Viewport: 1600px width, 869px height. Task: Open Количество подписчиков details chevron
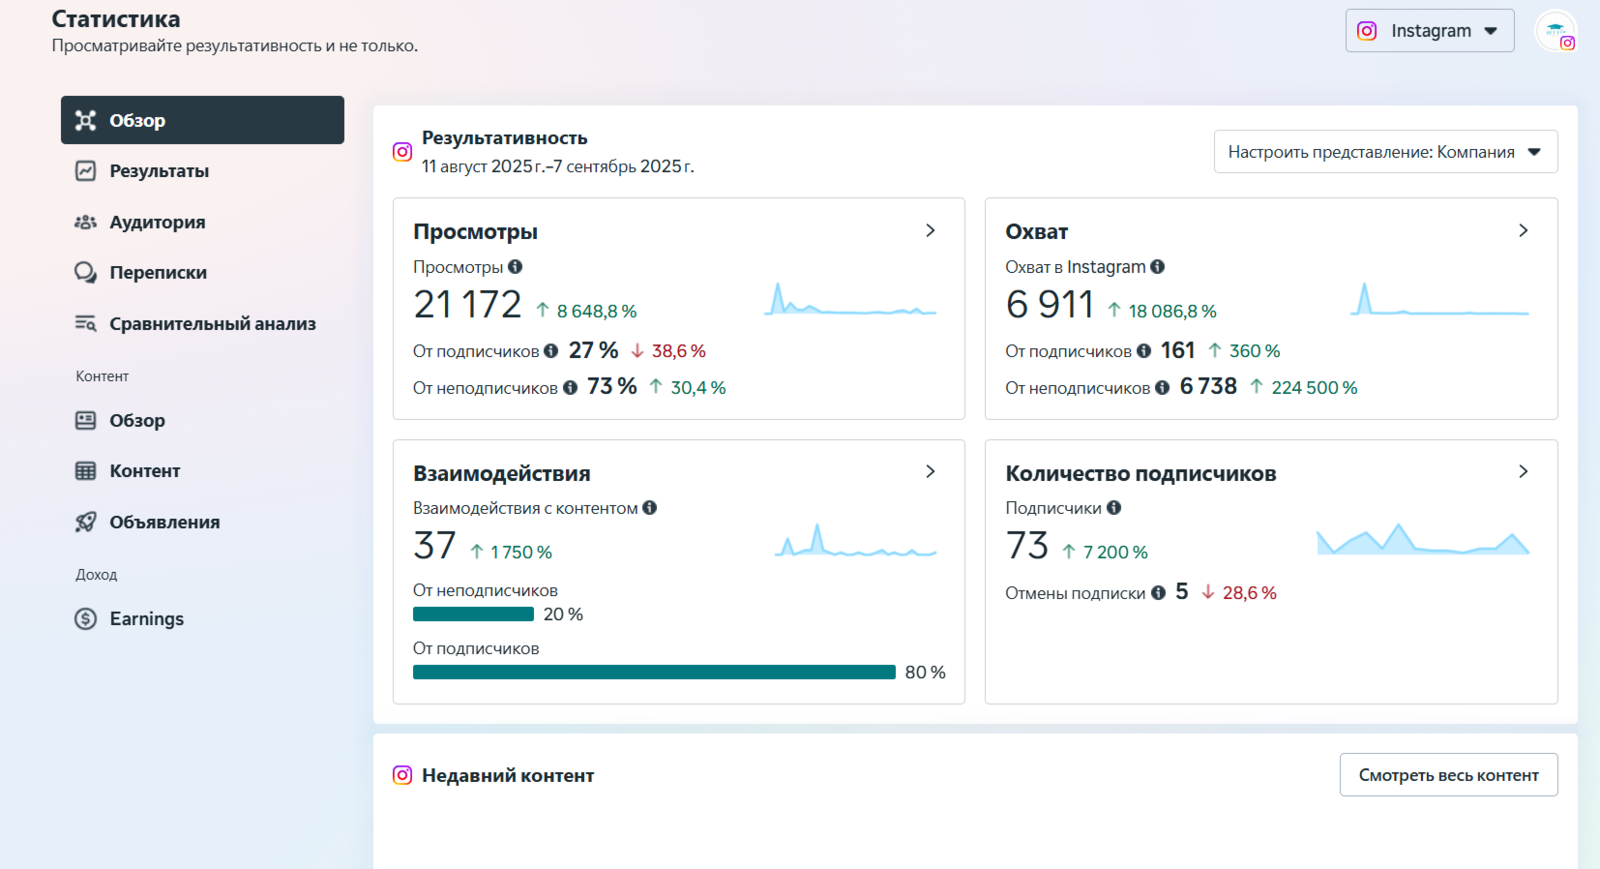click(1523, 472)
